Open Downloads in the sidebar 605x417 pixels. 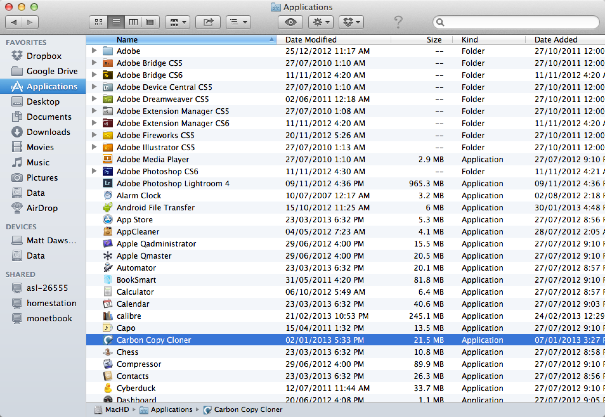click(43, 132)
